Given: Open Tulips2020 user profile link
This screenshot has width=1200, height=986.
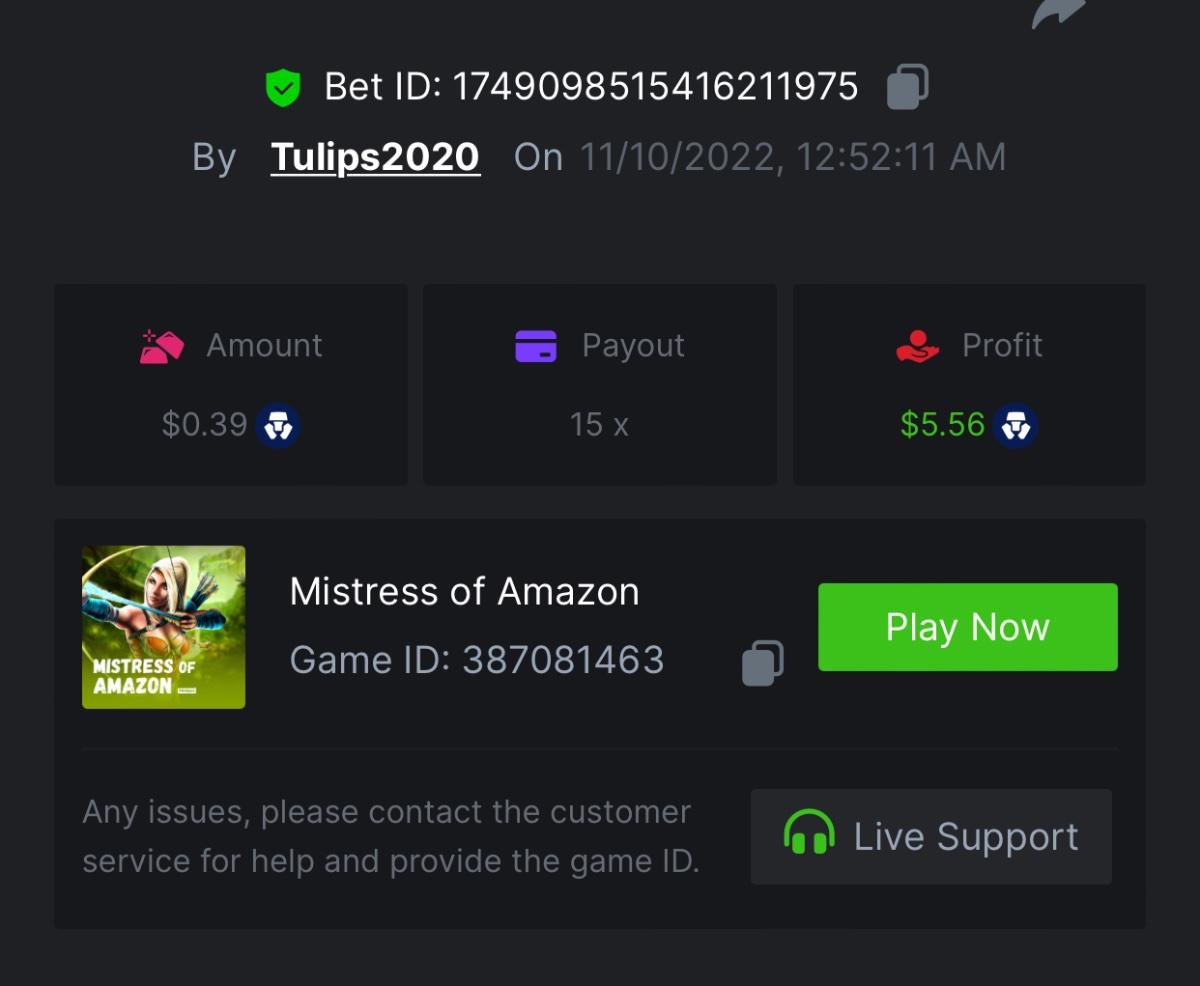Looking at the screenshot, I should pyautogui.click(x=375, y=157).
